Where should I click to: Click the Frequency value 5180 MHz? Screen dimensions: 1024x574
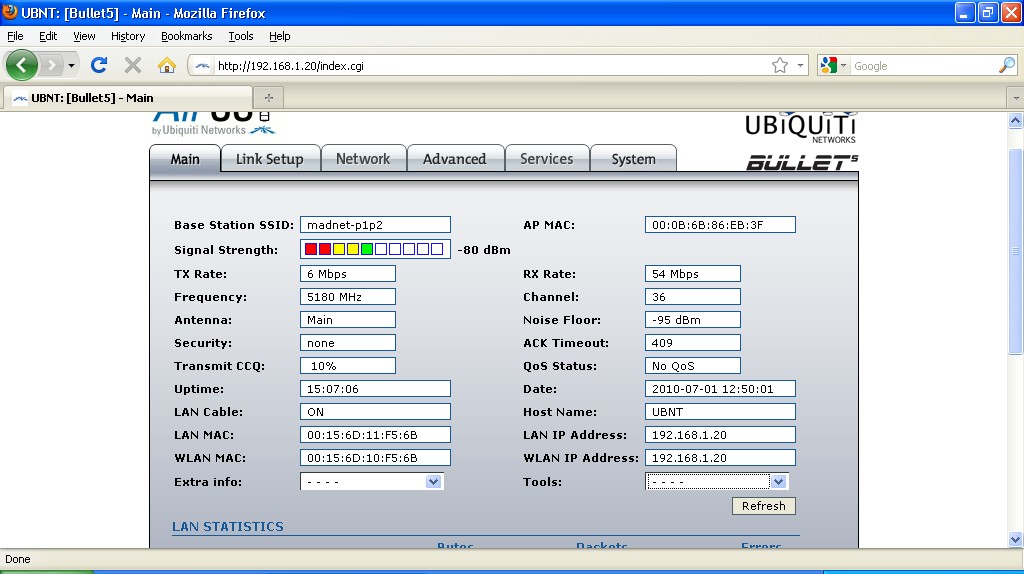pos(347,296)
